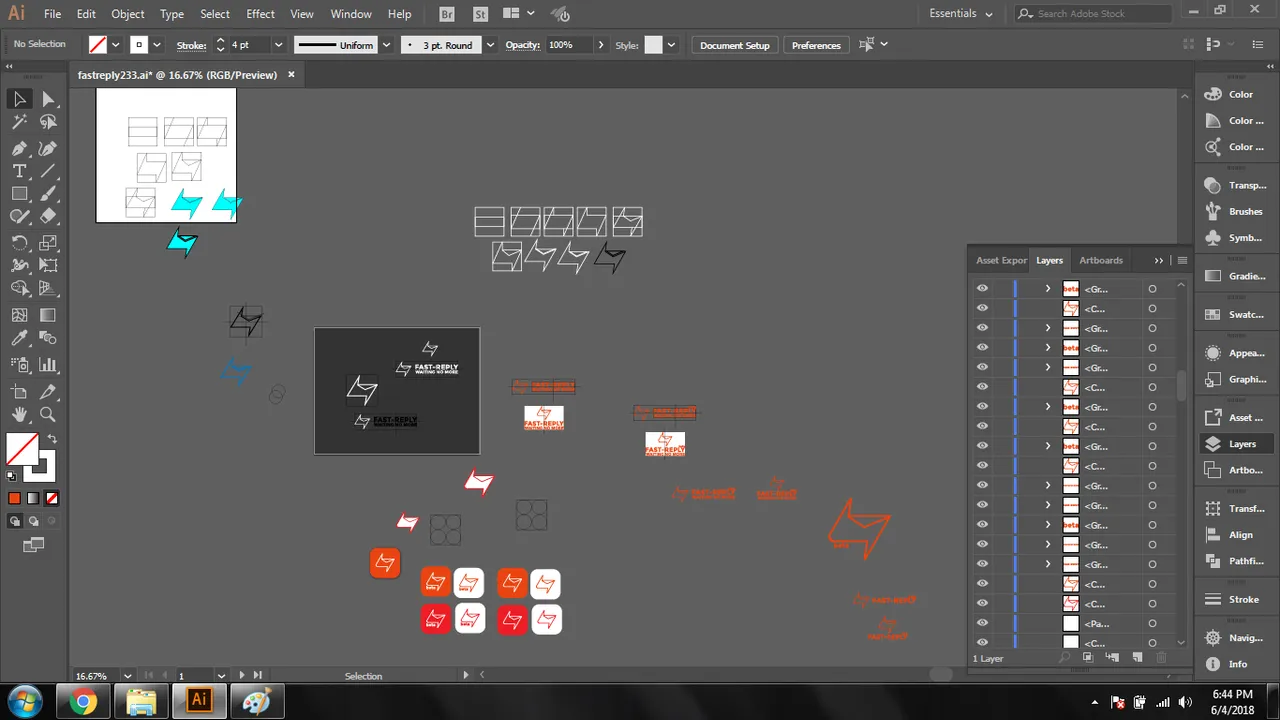Open the Swatches panel button
The height and width of the screenshot is (720, 1280).
1236,315
